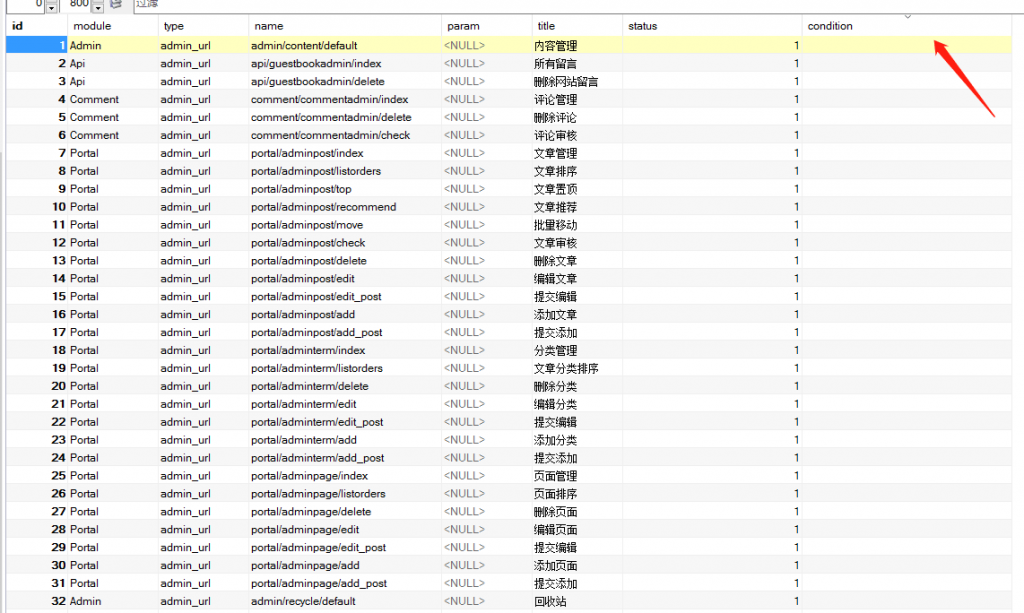Click the name column header
This screenshot has width=1024, height=613.
pos(343,26)
